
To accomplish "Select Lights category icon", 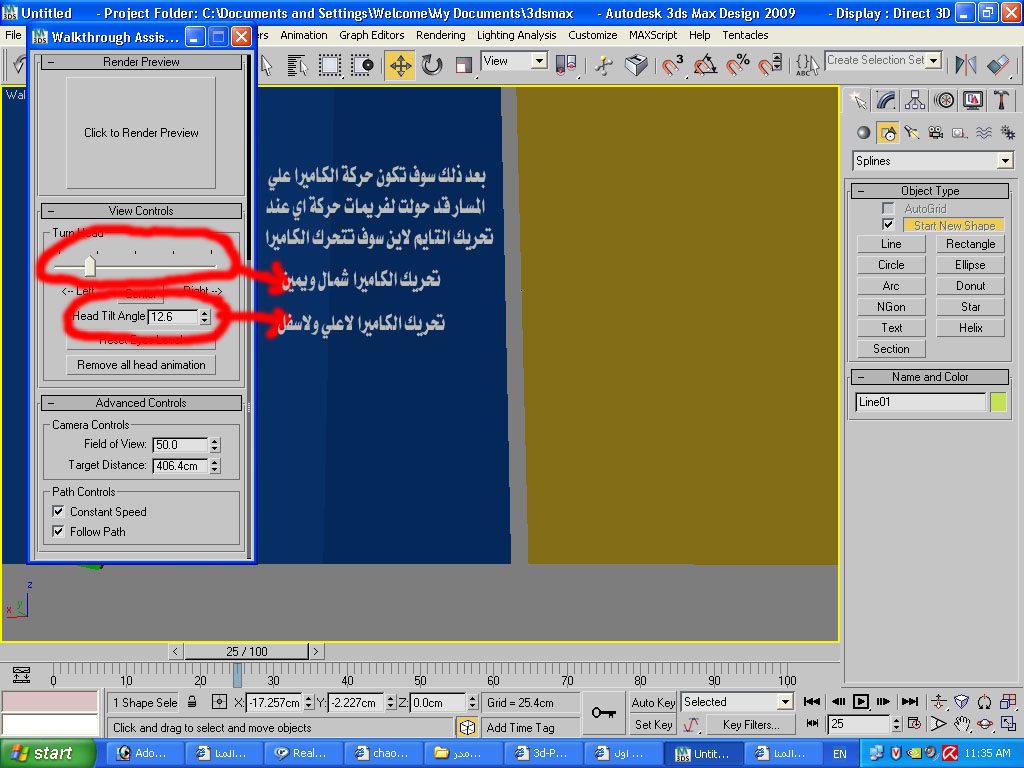I will point(912,133).
